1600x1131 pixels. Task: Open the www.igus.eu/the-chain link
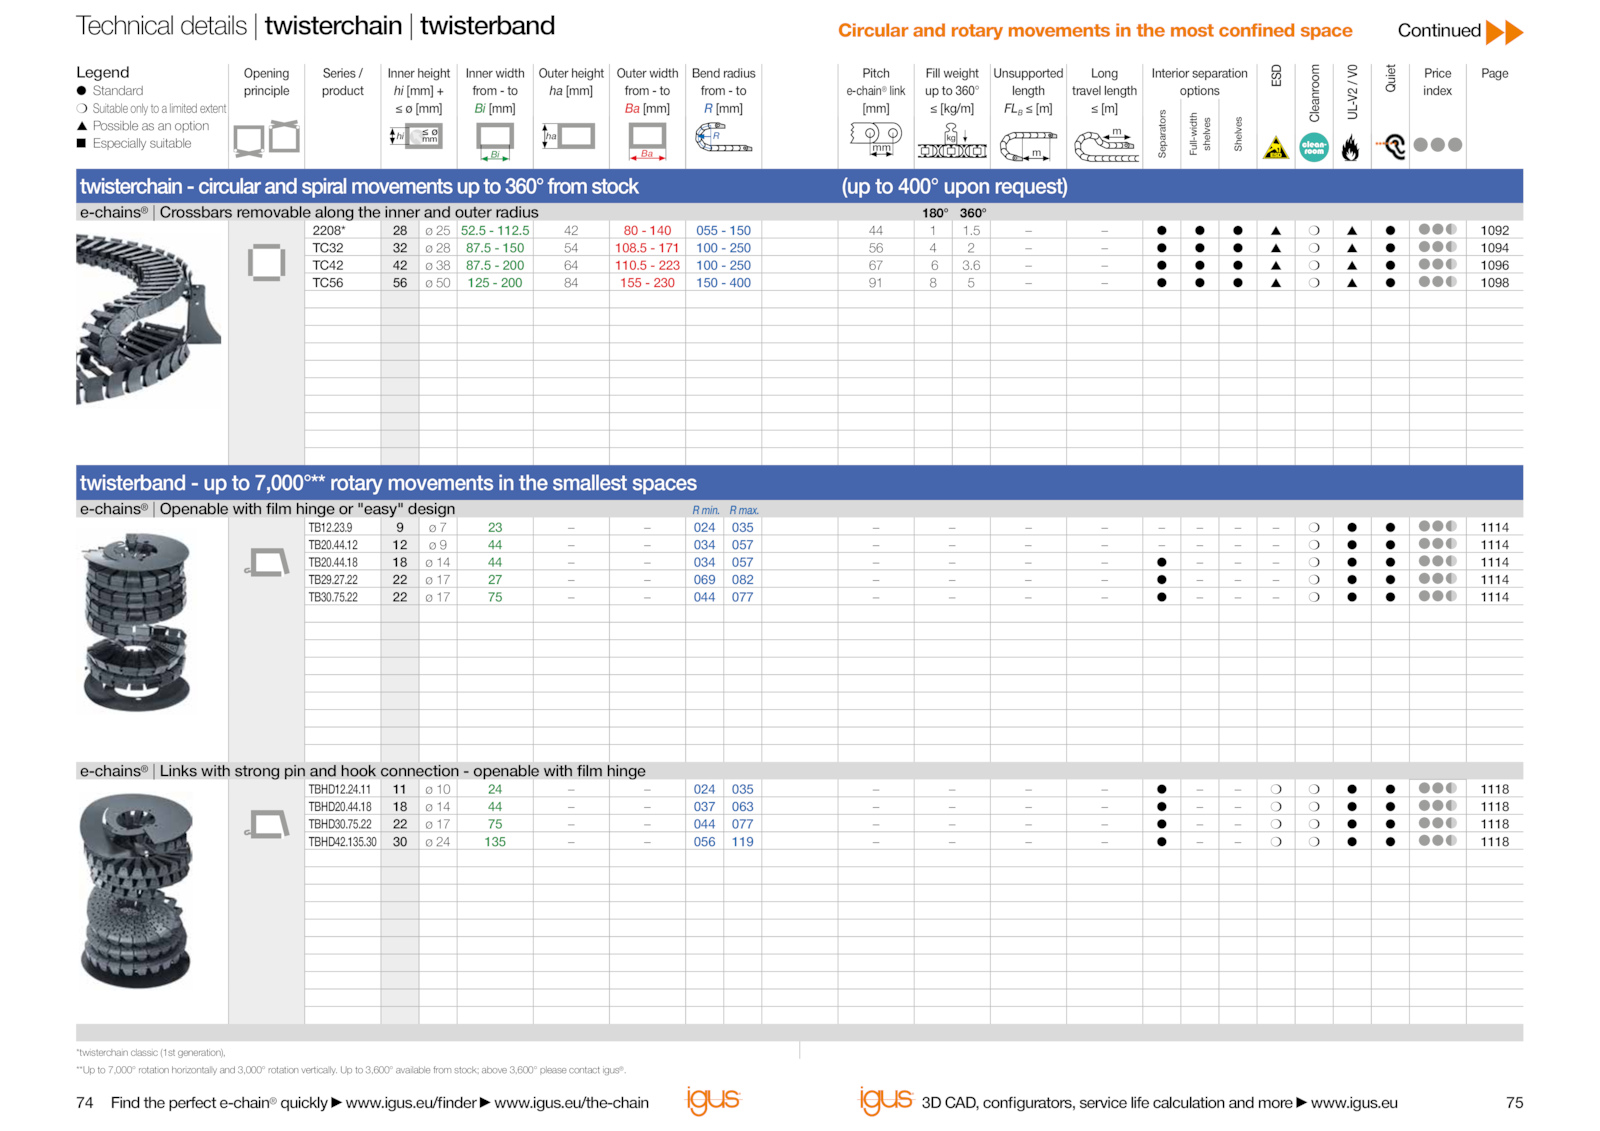(x=571, y=1103)
